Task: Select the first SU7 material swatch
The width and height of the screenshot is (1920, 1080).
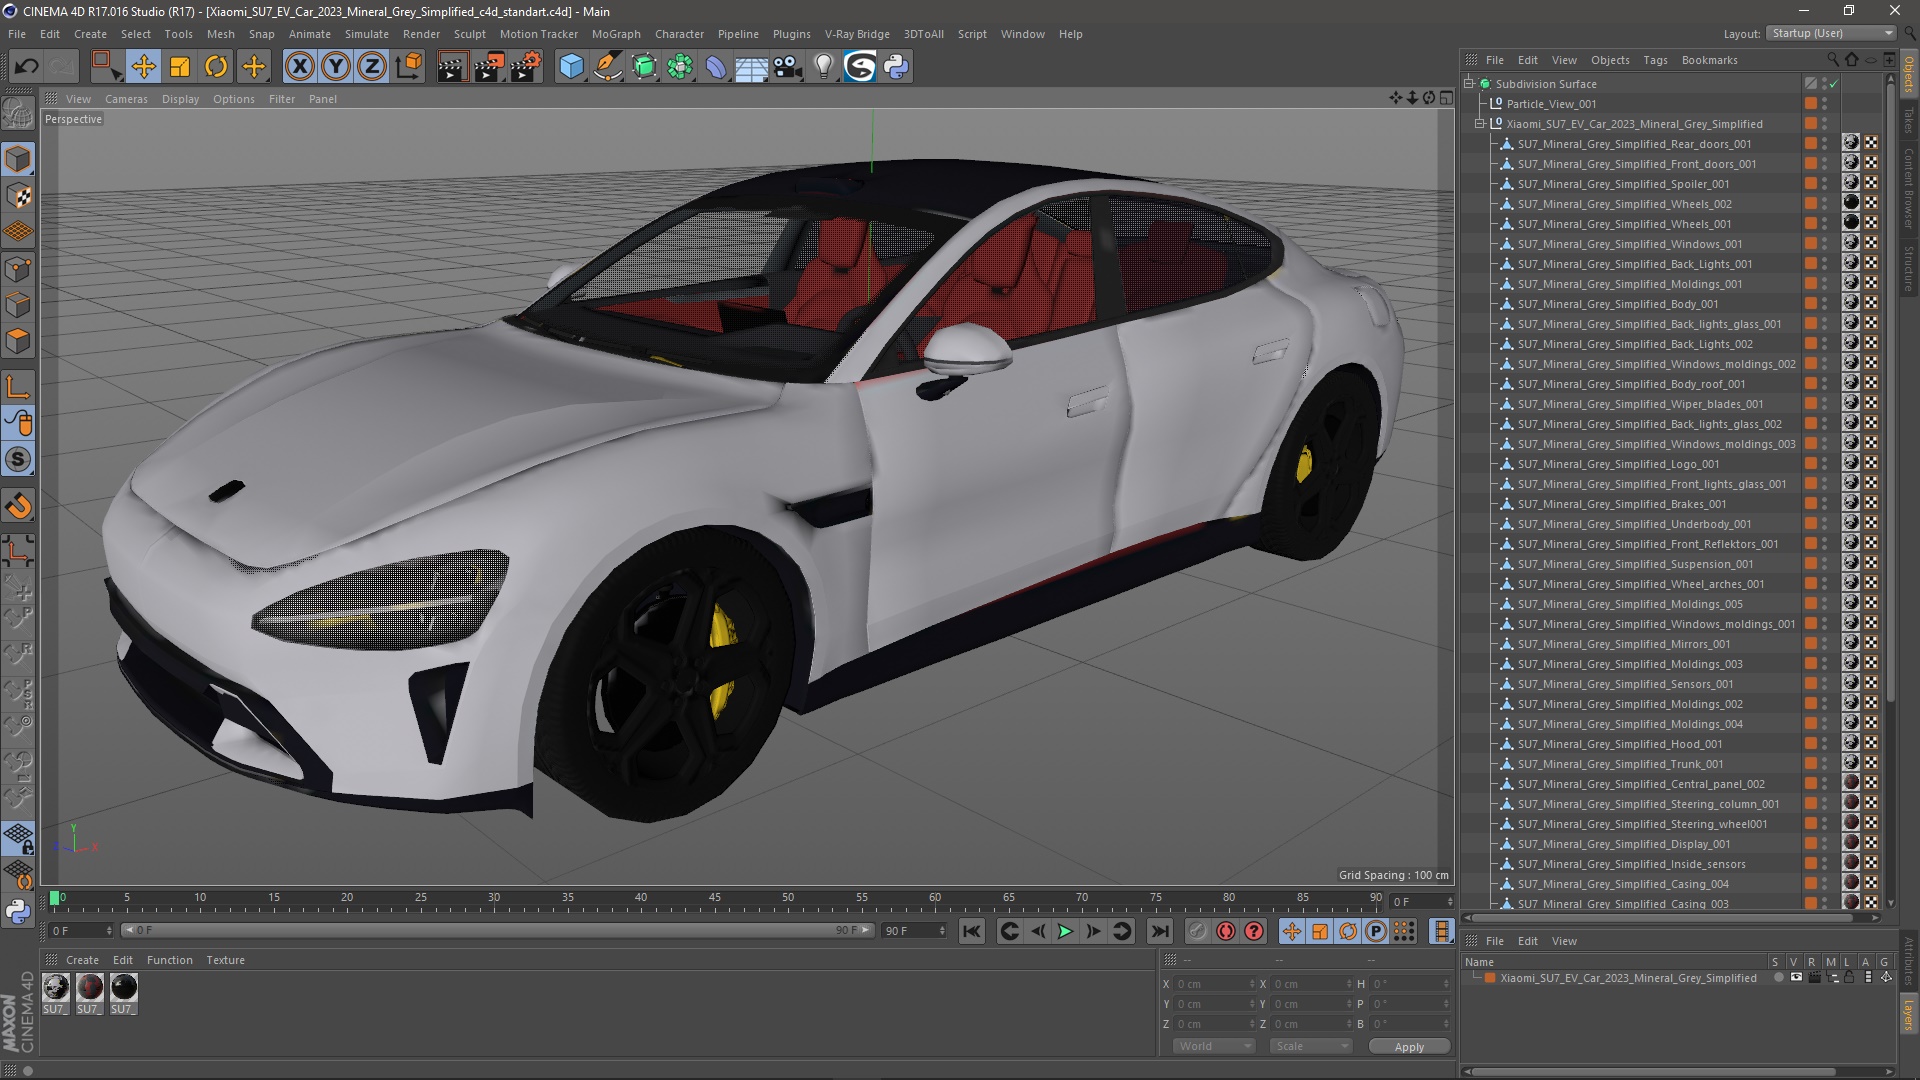Action: 56,989
